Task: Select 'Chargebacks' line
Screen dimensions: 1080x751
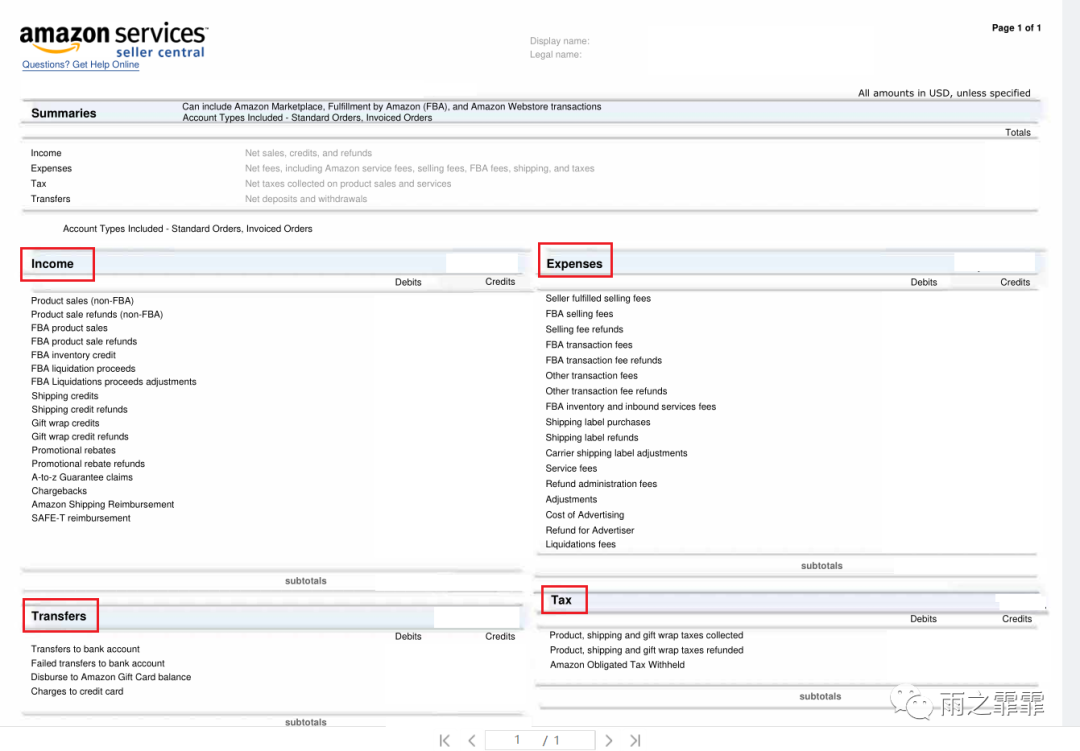Action: (x=59, y=491)
